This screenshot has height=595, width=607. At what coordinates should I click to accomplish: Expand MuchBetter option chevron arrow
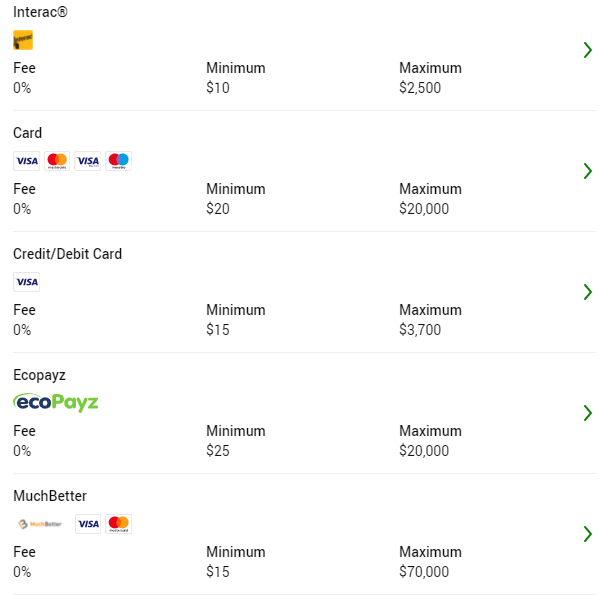tap(588, 534)
